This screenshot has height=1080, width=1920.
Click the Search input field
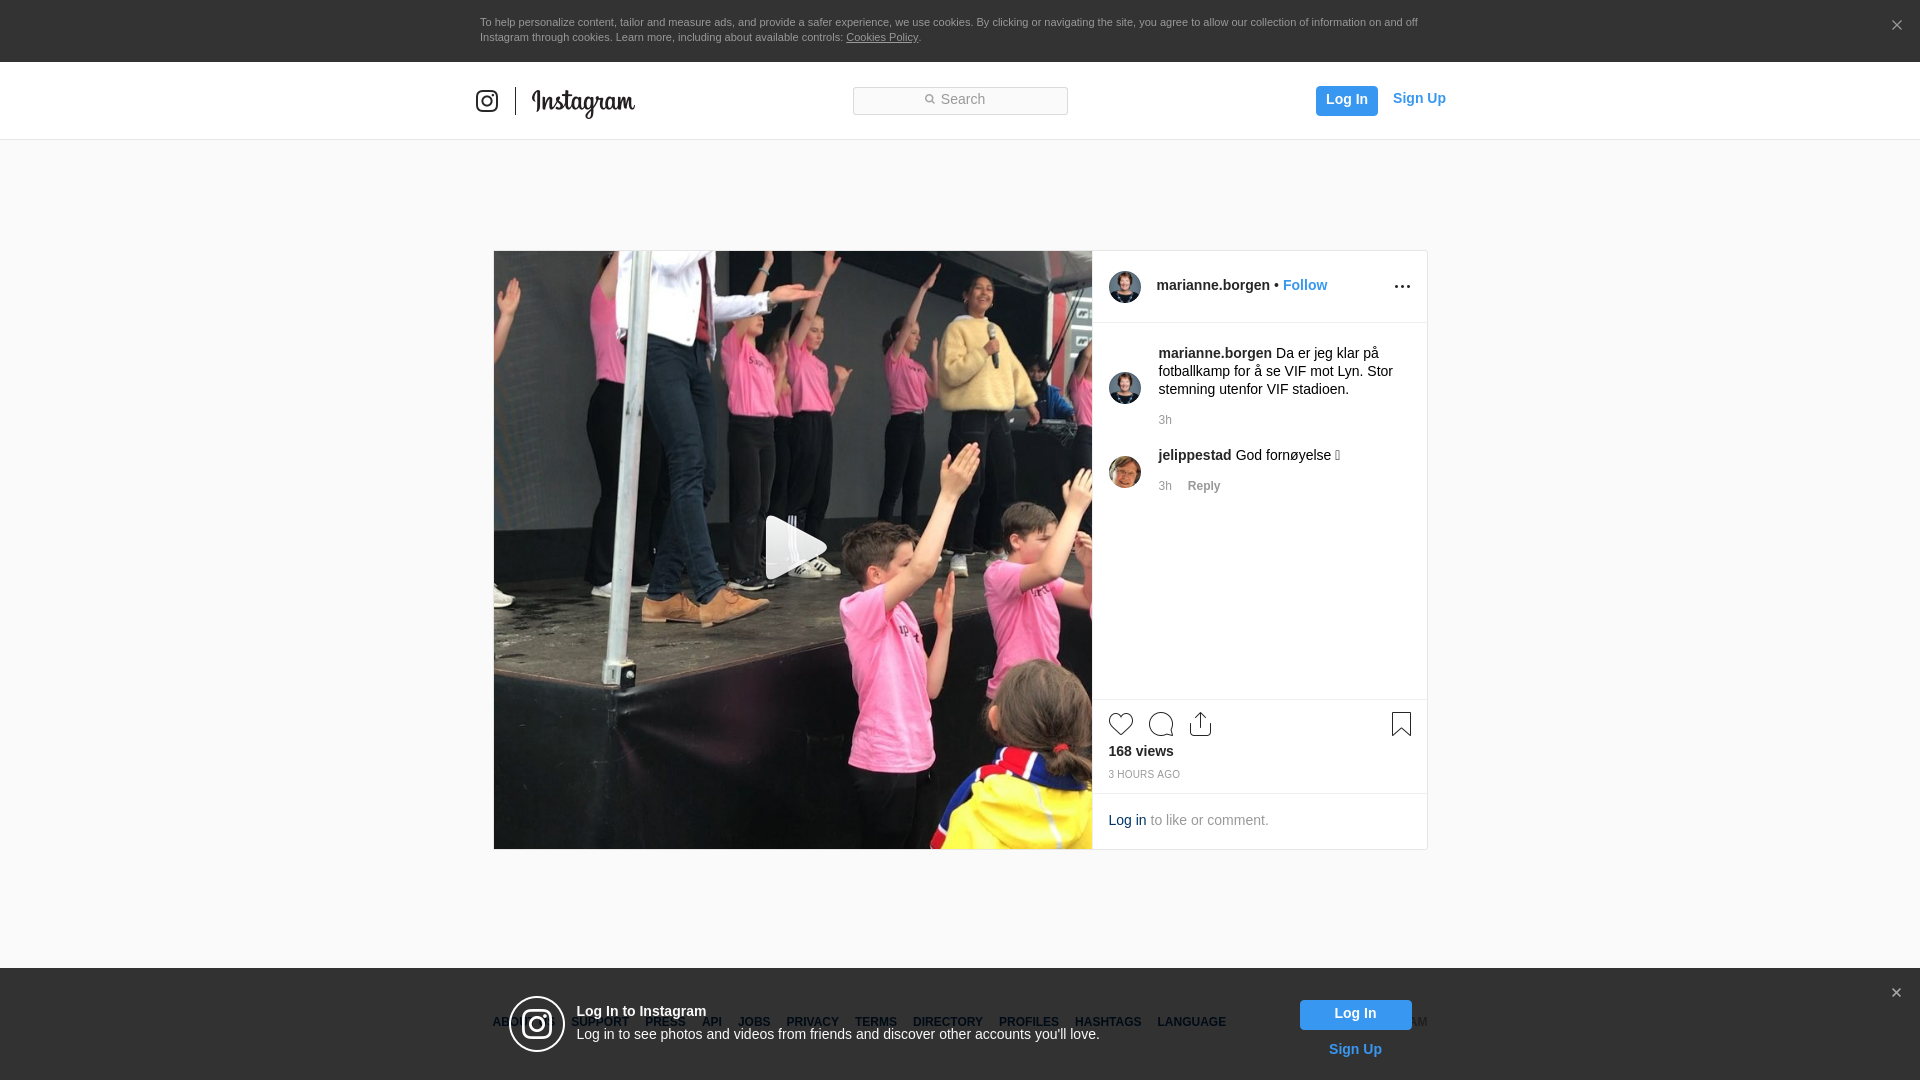(x=960, y=100)
